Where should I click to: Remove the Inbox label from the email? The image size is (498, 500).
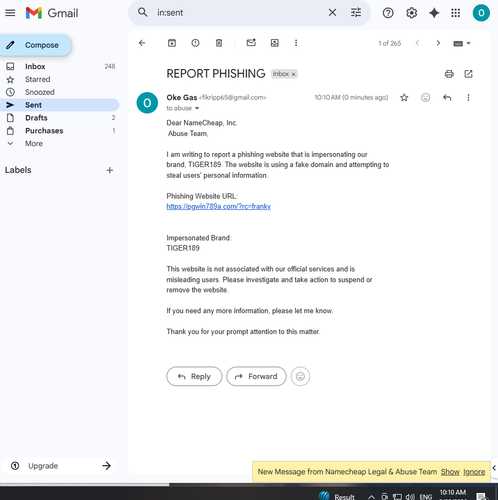point(293,74)
